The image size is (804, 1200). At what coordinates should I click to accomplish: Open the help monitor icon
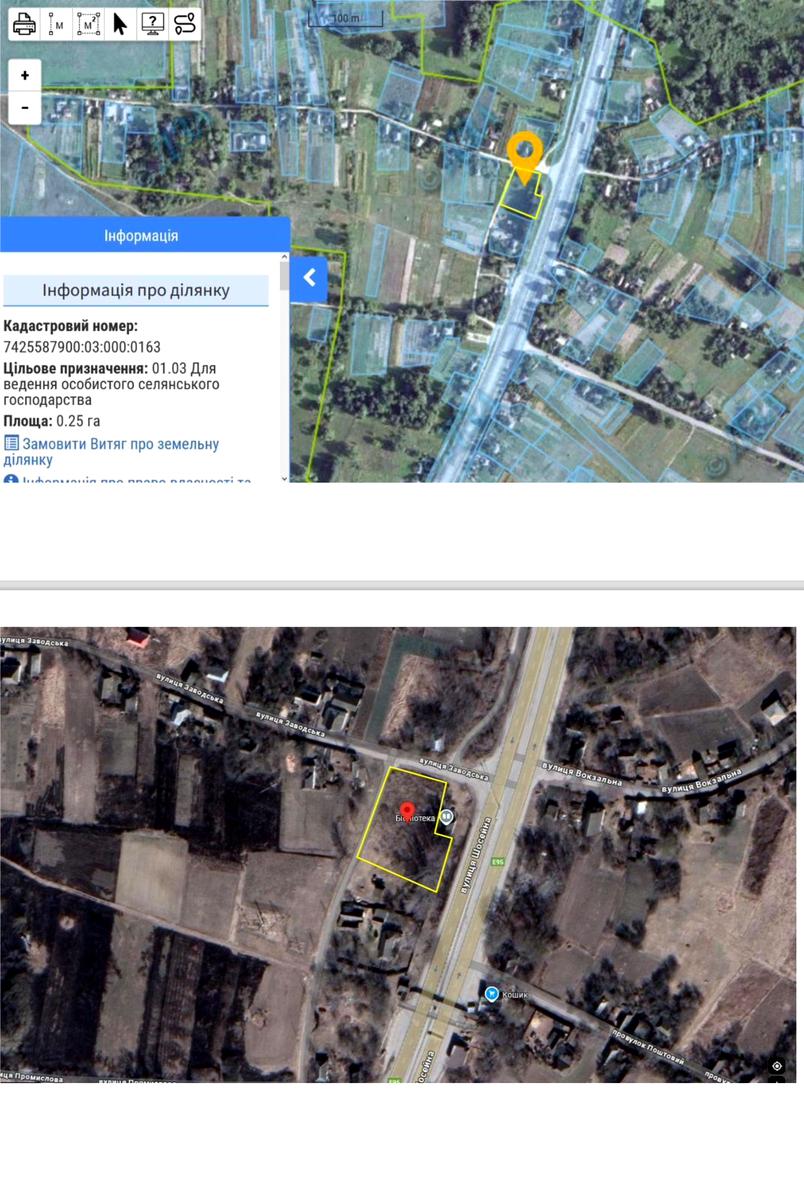pos(152,24)
